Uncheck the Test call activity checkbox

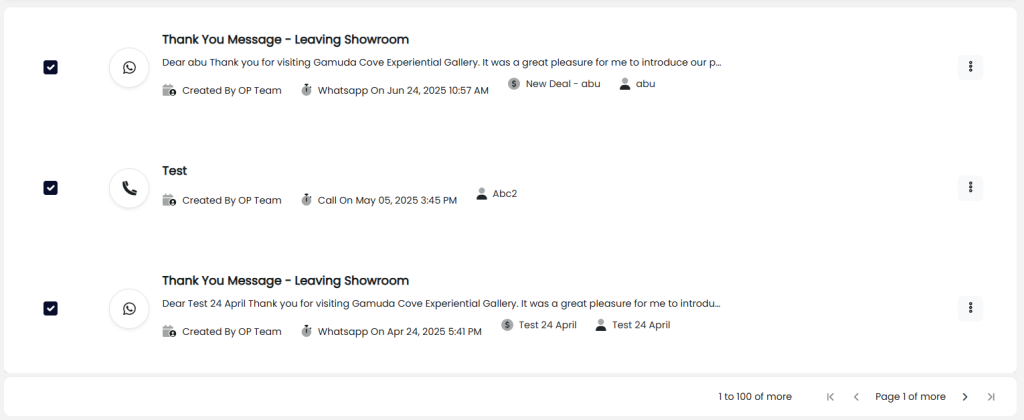[51, 188]
